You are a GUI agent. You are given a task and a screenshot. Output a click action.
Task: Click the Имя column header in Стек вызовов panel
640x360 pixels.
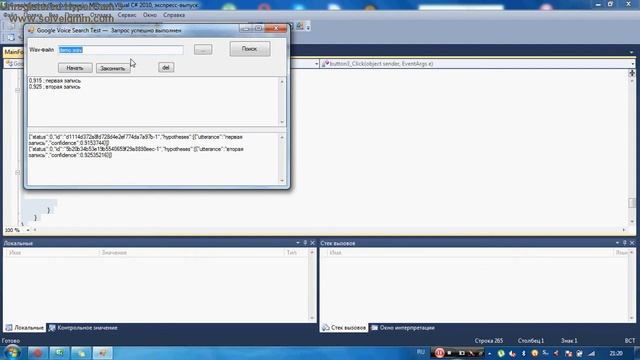(x=469, y=253)
